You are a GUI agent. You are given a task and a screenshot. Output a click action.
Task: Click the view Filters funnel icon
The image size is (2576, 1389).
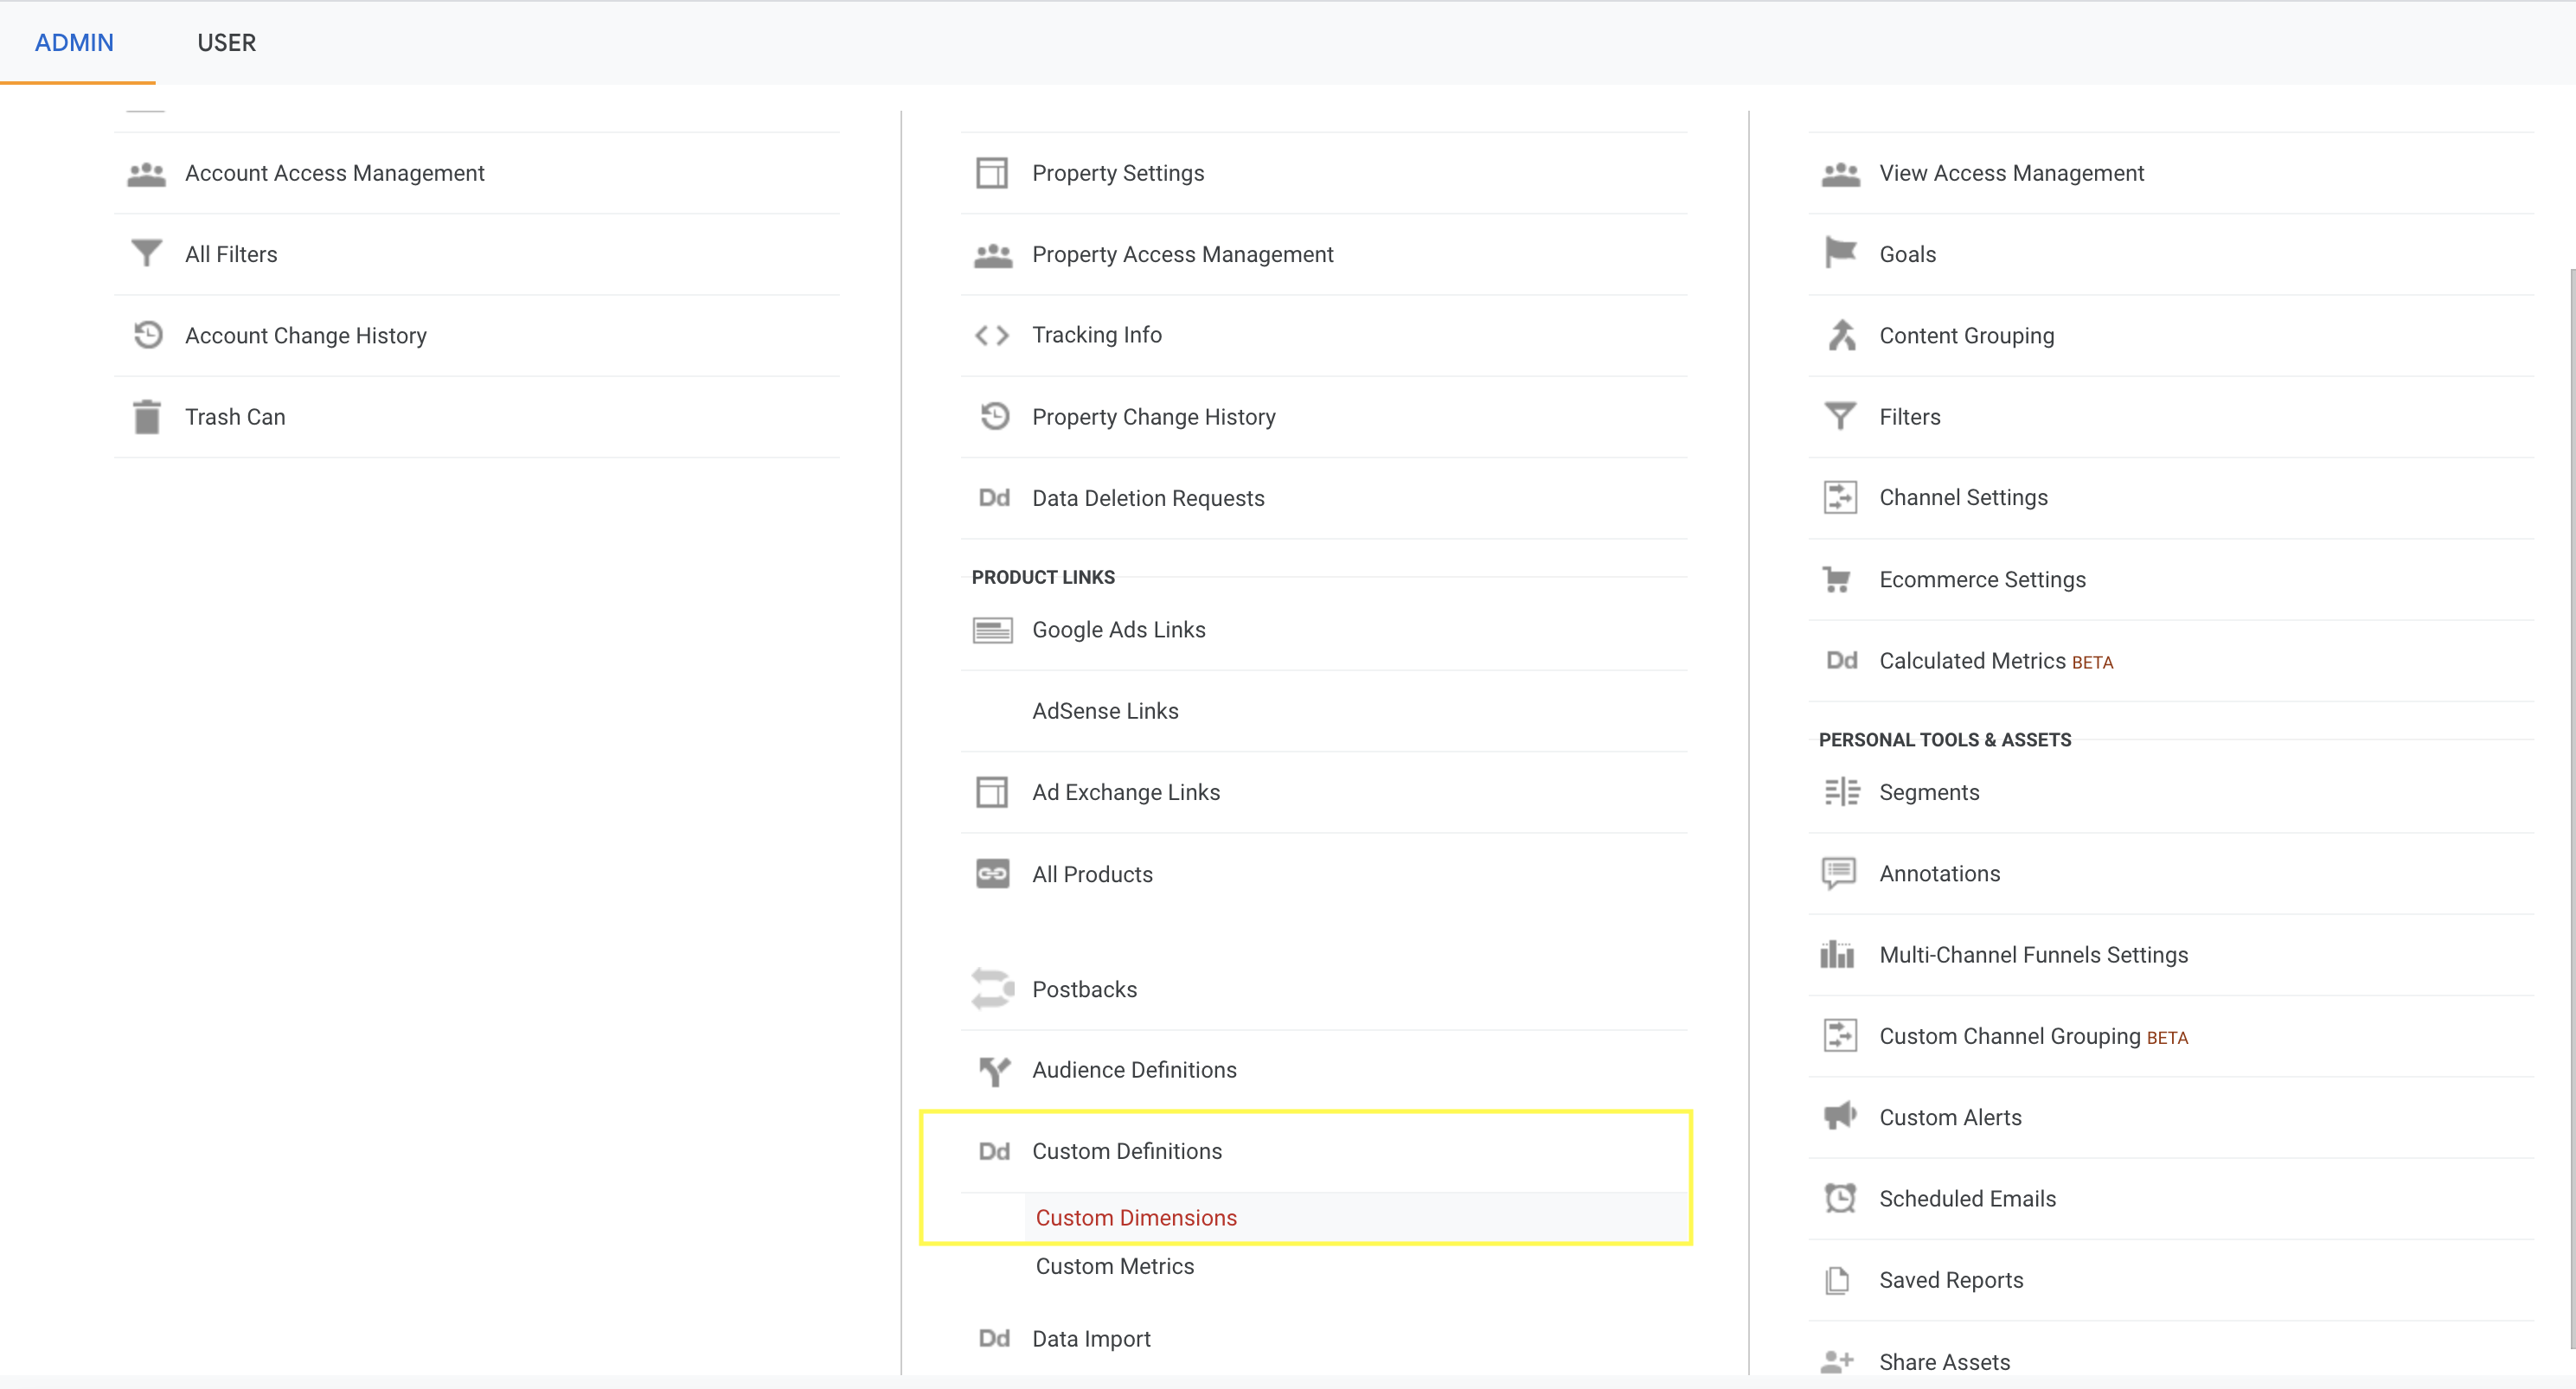click(x=1839, y=416)
